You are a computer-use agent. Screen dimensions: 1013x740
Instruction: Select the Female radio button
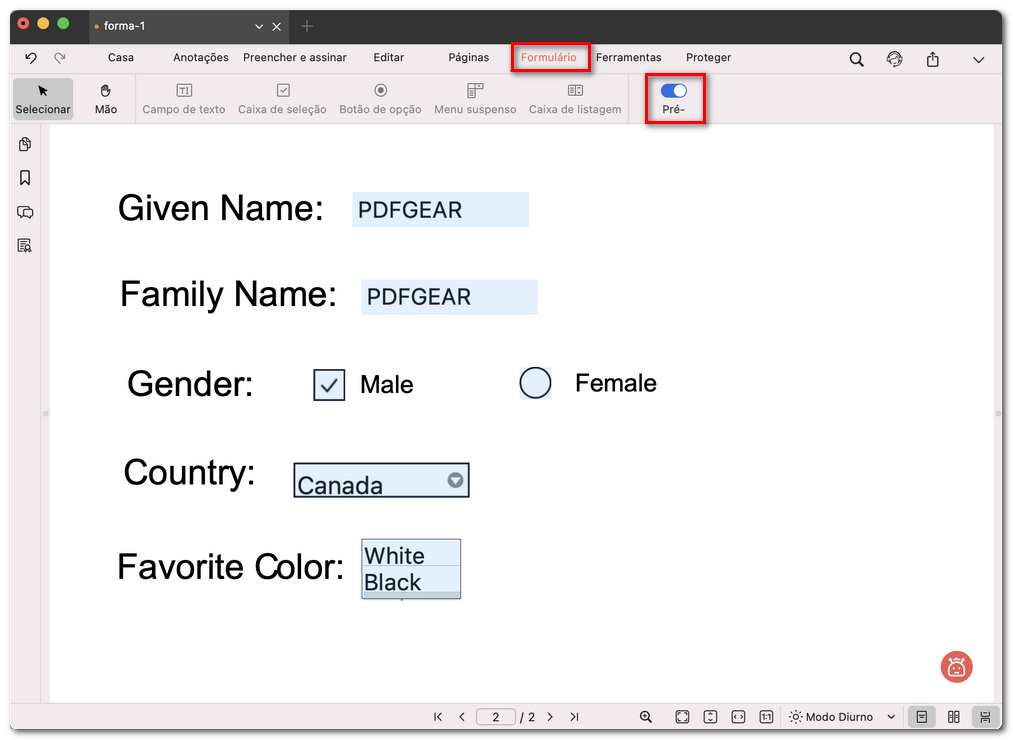[535, 383]
